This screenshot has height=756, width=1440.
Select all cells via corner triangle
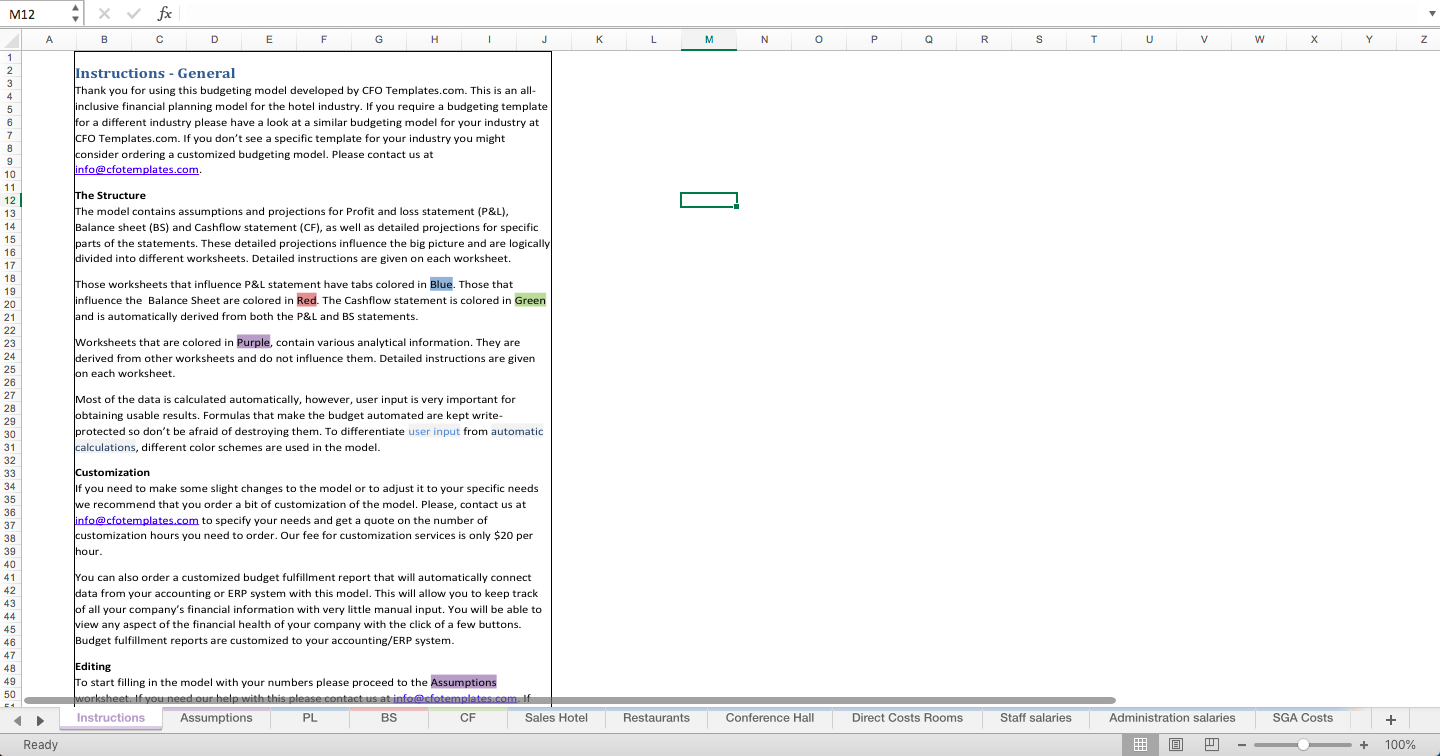tap(10, 40)
